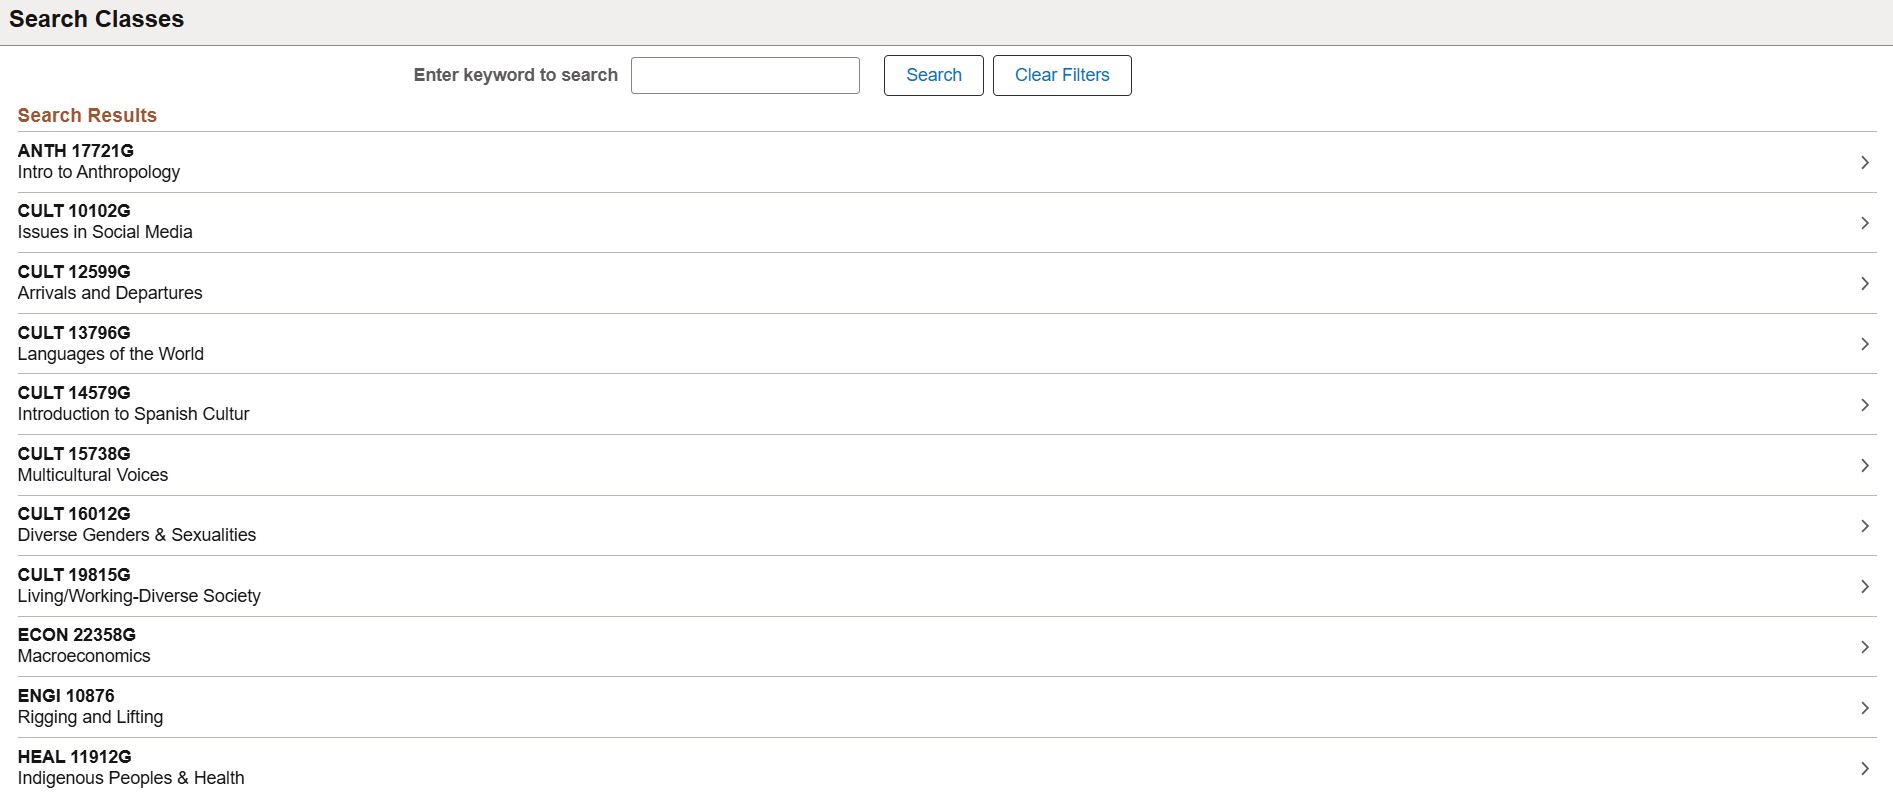The height and width of the screenshot is (792, 1893).
Task: Select the HEAL 11912G course code
Action: coord(74,757)
